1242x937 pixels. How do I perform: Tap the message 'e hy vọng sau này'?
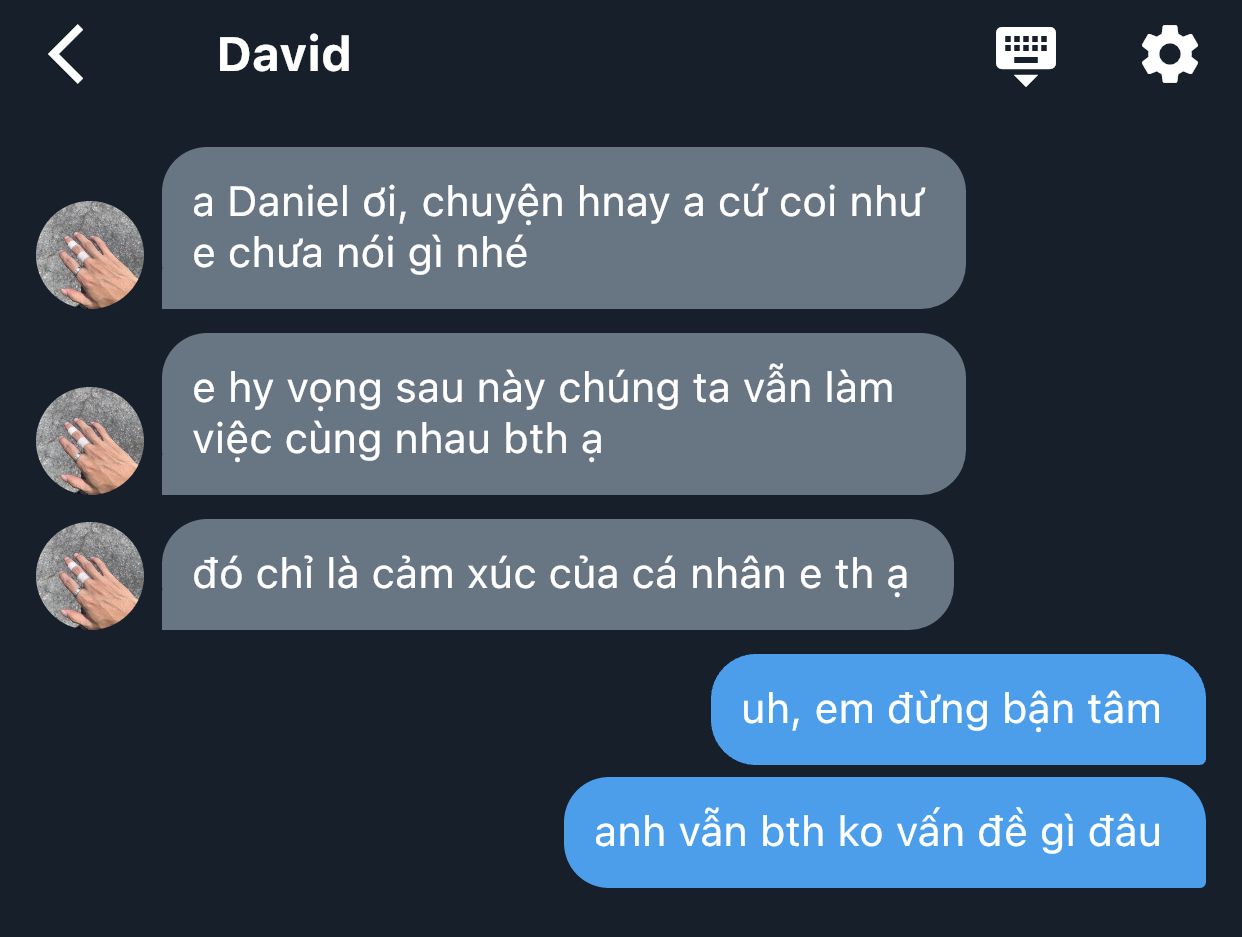point(563,414)
